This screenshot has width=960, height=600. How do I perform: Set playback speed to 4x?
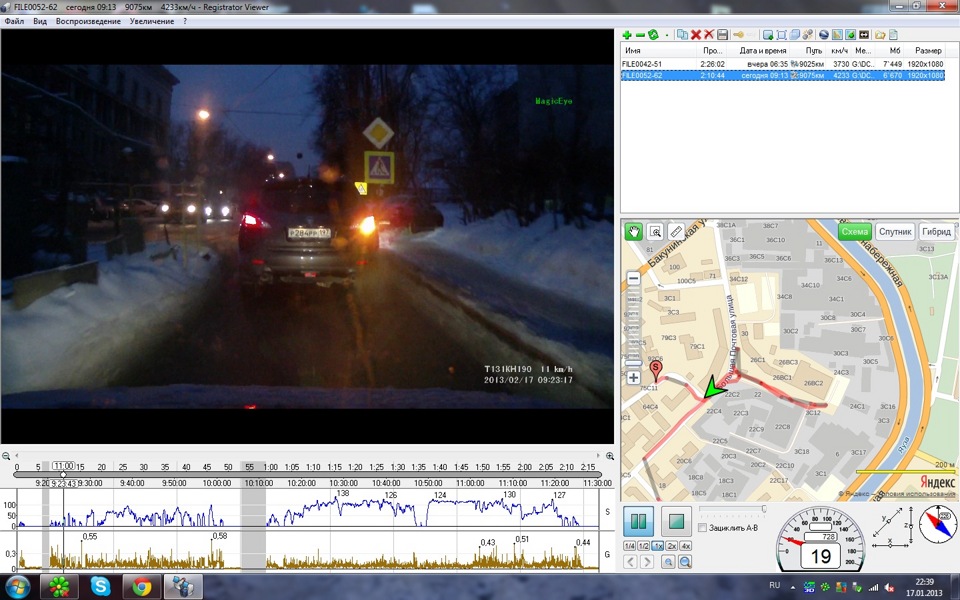[686, 546]
